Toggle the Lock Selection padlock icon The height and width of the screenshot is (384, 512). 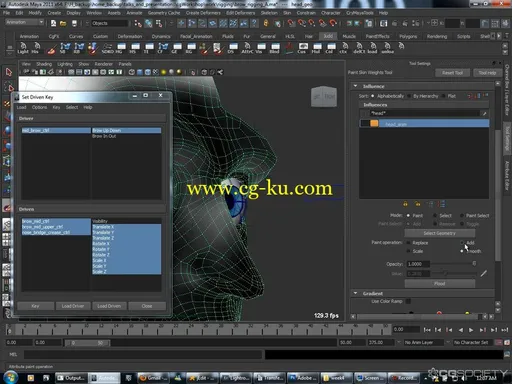click(266, 23)
